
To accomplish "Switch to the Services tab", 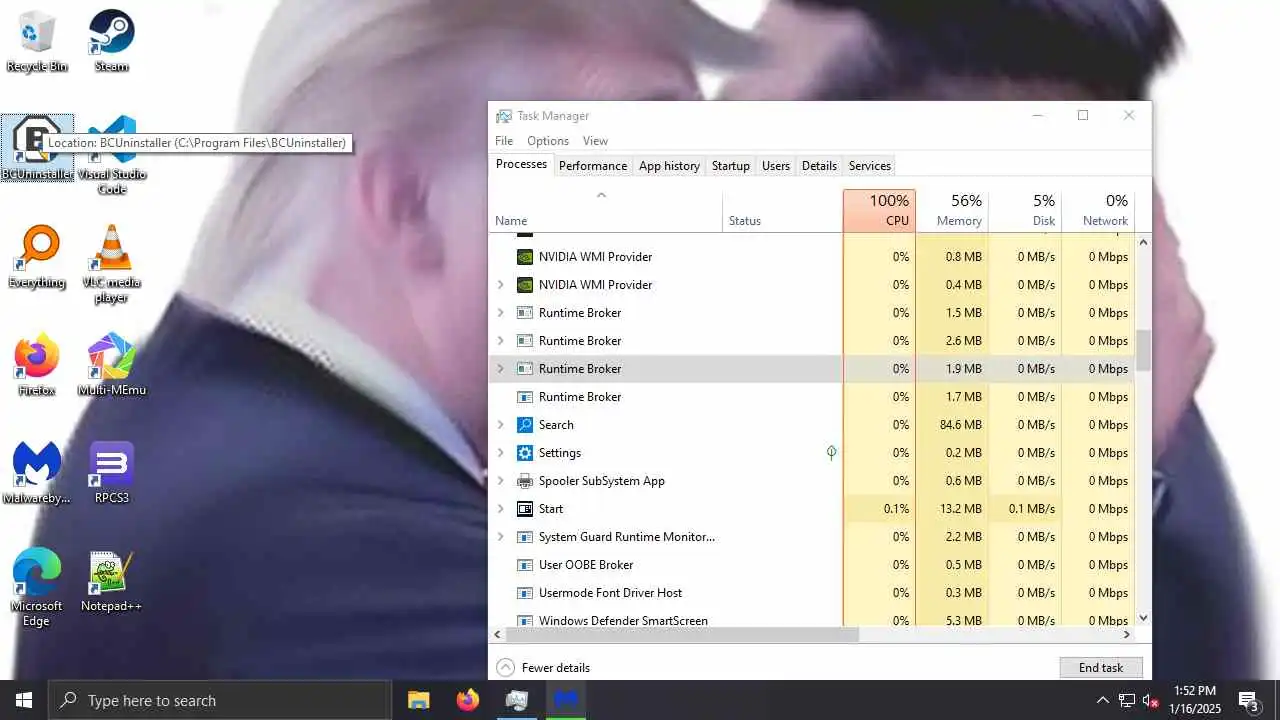I will click(870, 166).
